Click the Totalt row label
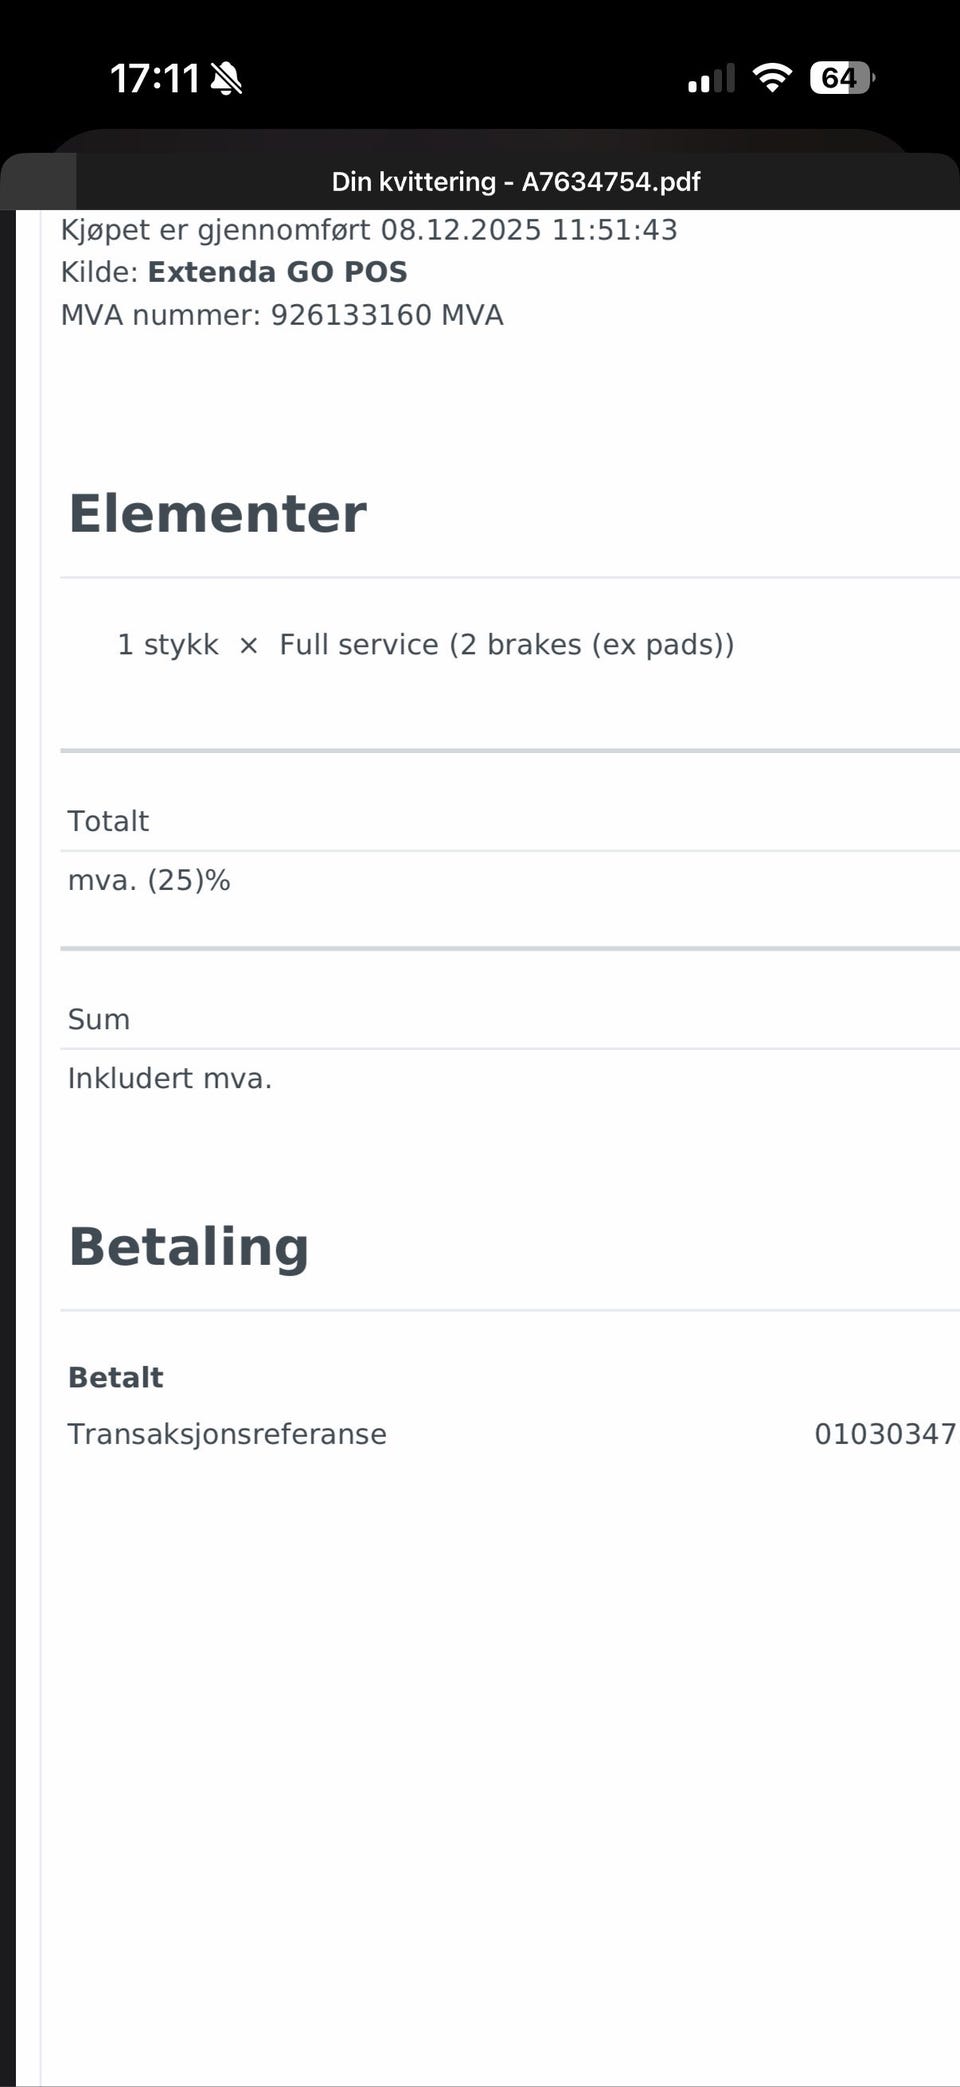Screen dimensions: 960x2087 tap(108, 821)
